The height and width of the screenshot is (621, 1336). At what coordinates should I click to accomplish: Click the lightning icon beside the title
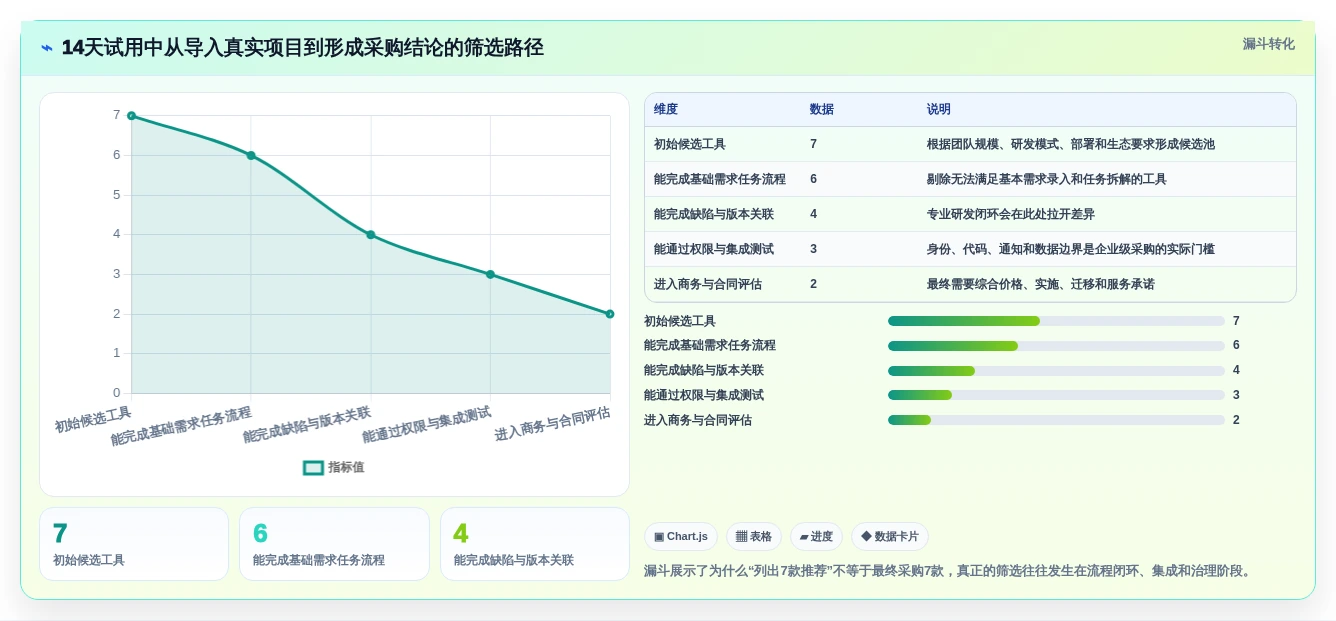tap(47, 48)
